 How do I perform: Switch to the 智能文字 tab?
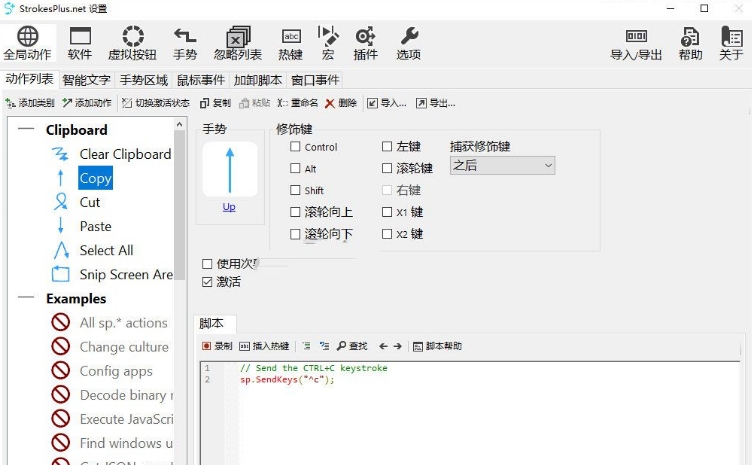coord(86,80)
